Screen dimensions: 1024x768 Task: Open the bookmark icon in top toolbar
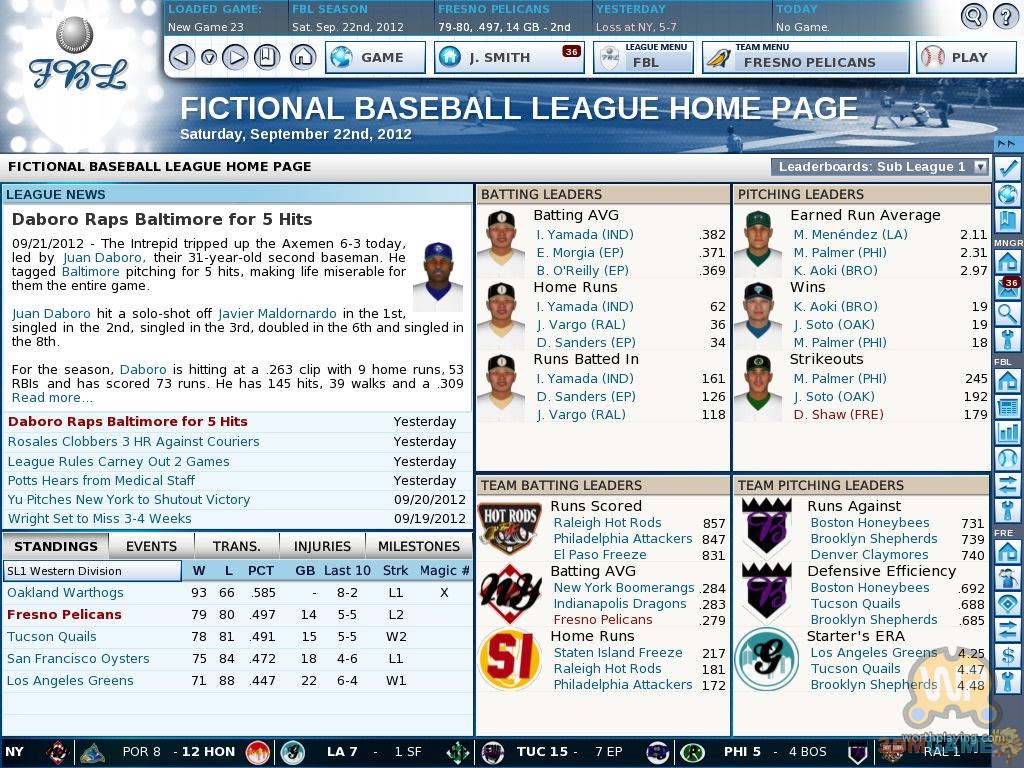click(266, 57)
